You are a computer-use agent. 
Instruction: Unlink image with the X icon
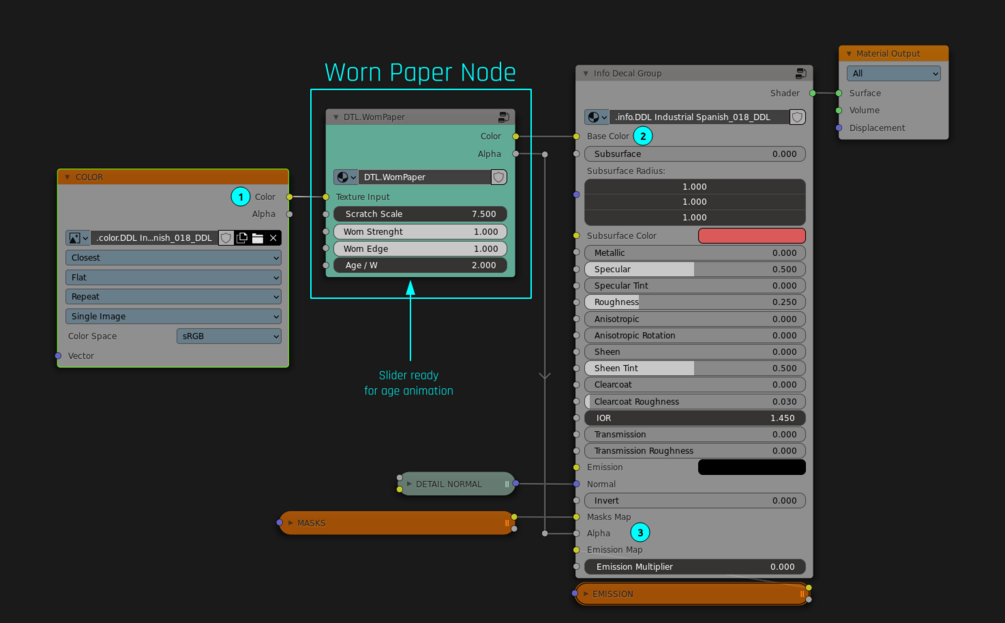point(273,238)
